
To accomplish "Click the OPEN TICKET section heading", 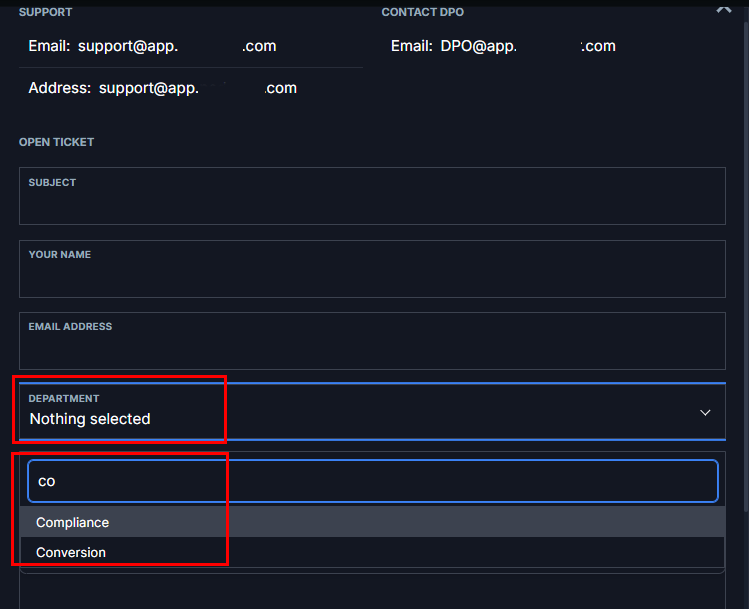I will click(x=56, y=142).
